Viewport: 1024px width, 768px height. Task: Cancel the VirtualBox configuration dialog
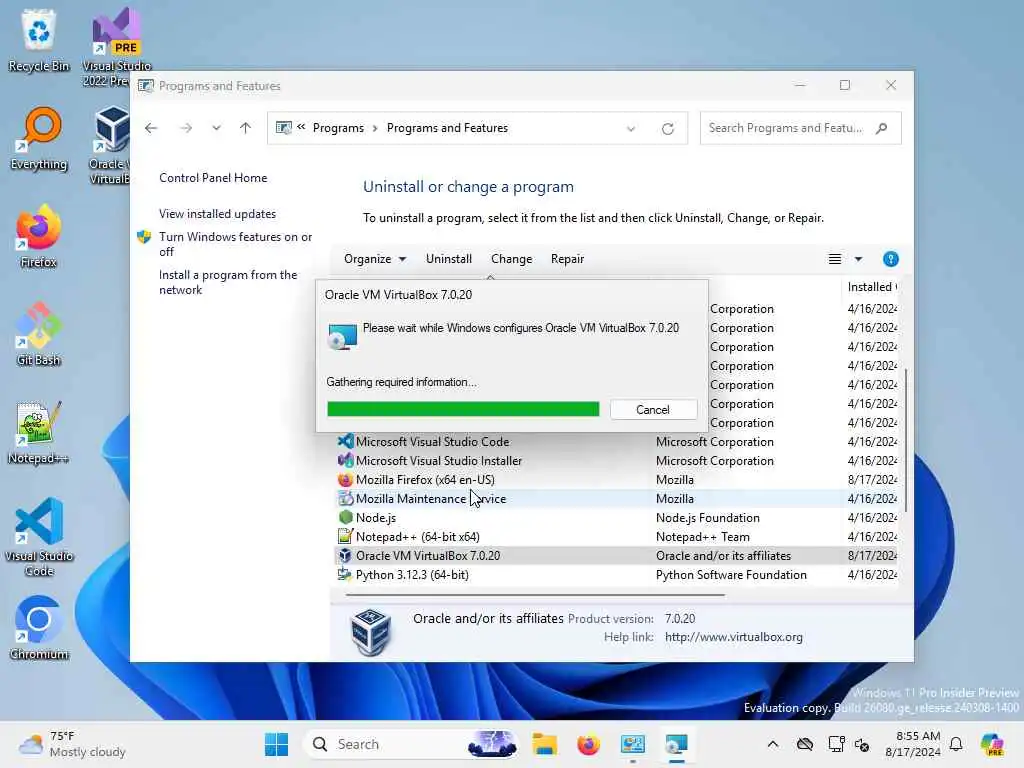click(x=653, y=409)
